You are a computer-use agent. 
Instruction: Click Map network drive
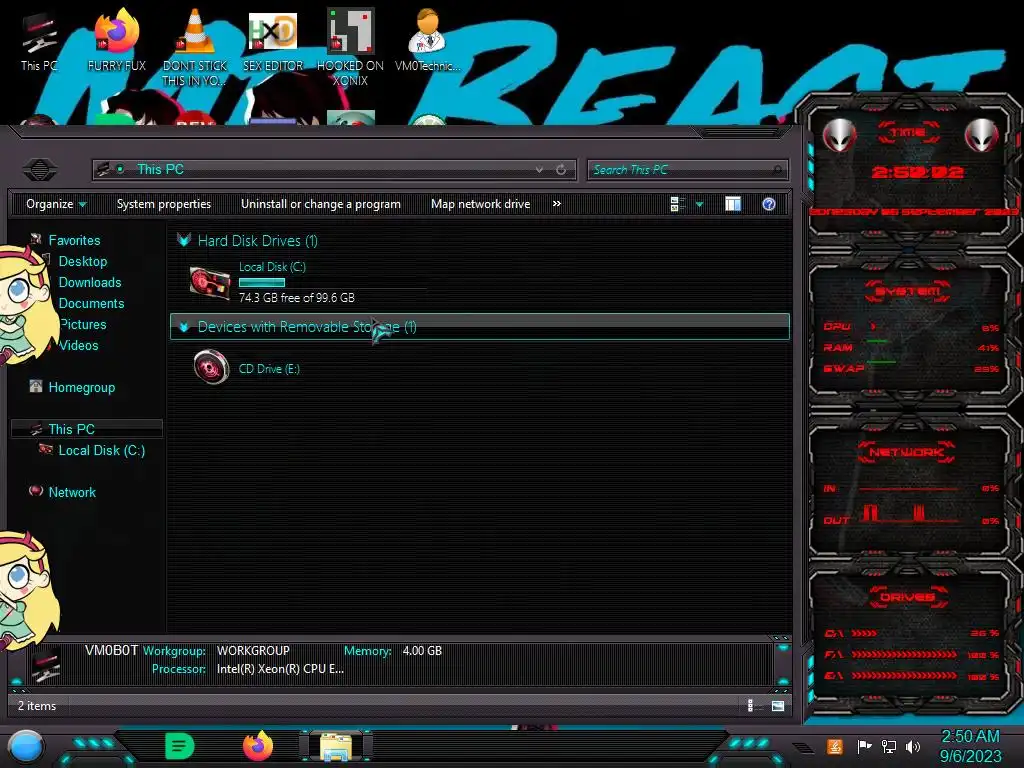coord(481,204)
